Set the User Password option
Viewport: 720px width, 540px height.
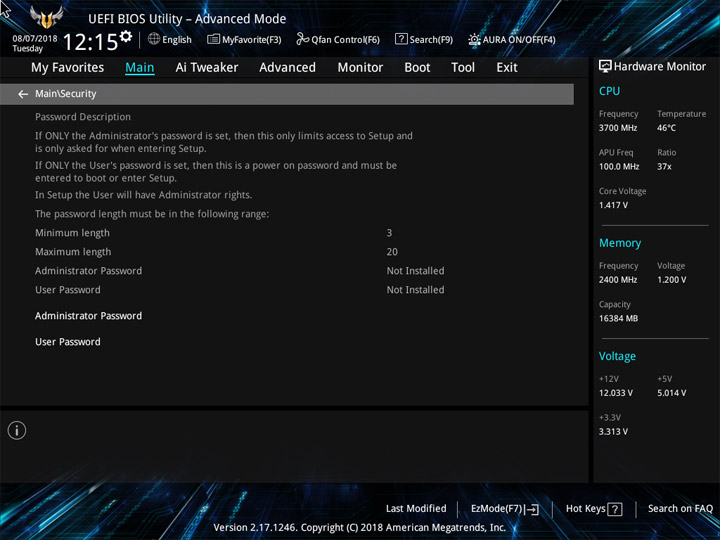click(x=68, y=342)
